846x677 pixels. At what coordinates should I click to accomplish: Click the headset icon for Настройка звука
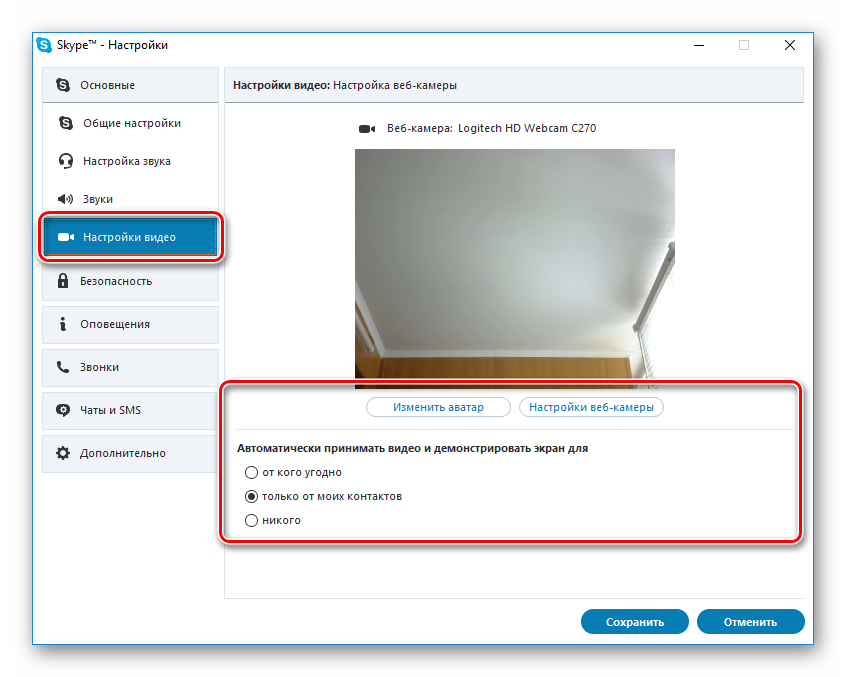tap(66, 161)
